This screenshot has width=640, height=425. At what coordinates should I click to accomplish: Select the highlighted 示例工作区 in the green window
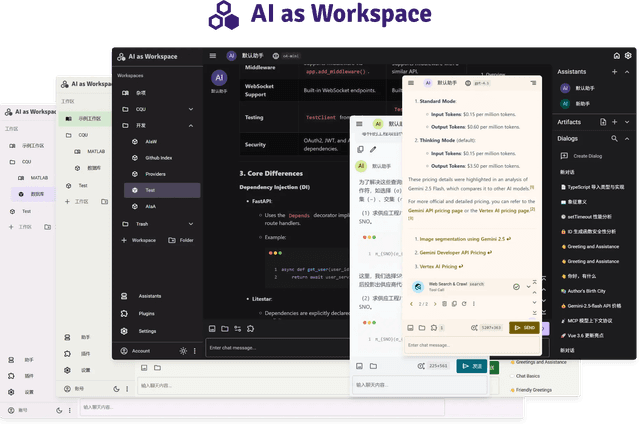(x=84, y=119)
